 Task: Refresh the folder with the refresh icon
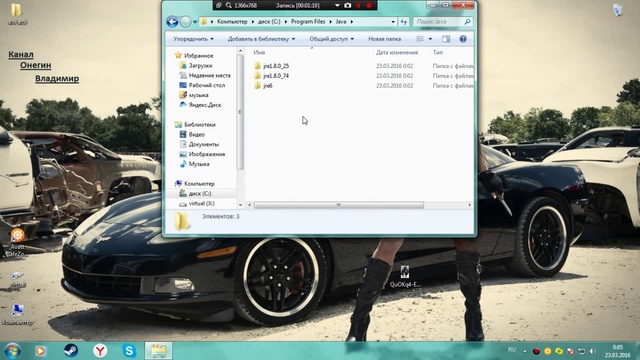click(404, 22)
